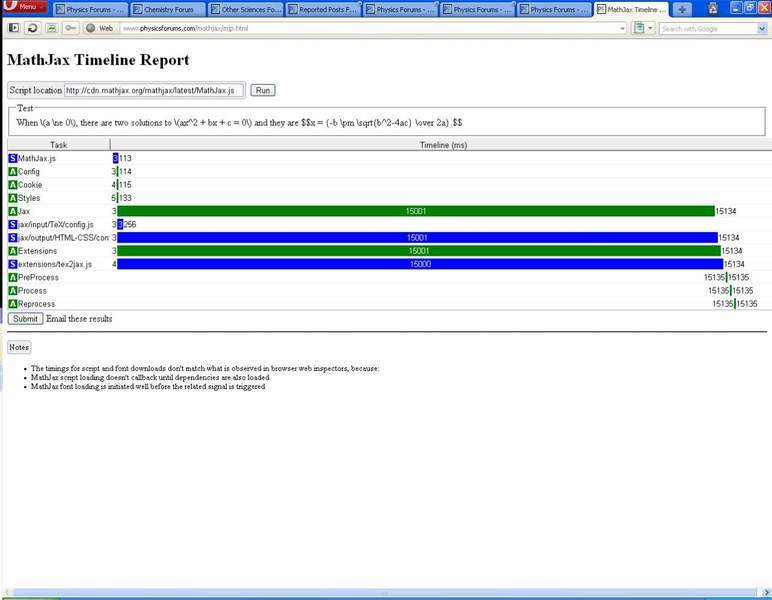Click the S icon beside jax/output/HTML-CSS
Image resolution: width=772 pixels, height=600 pixels.
click(x=13, y=238)
